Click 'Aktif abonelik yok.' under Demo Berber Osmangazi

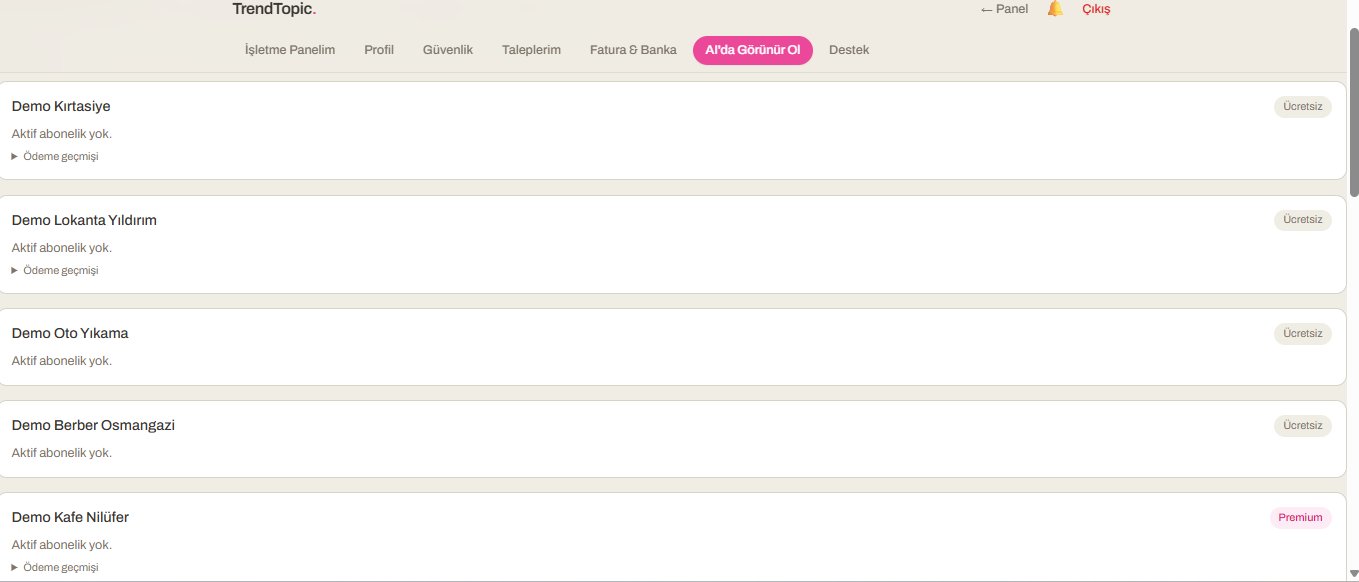[x=62, y=453]
